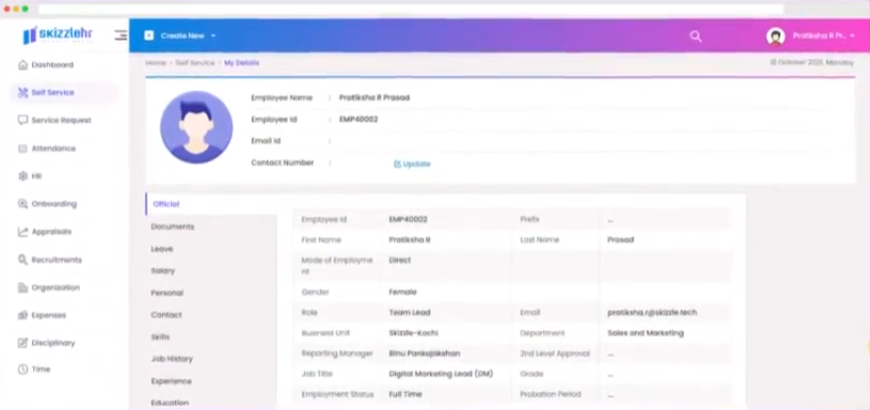Open the Time clock icon
Viewport: 870px width, 410px height.
[x=23, y=369]
